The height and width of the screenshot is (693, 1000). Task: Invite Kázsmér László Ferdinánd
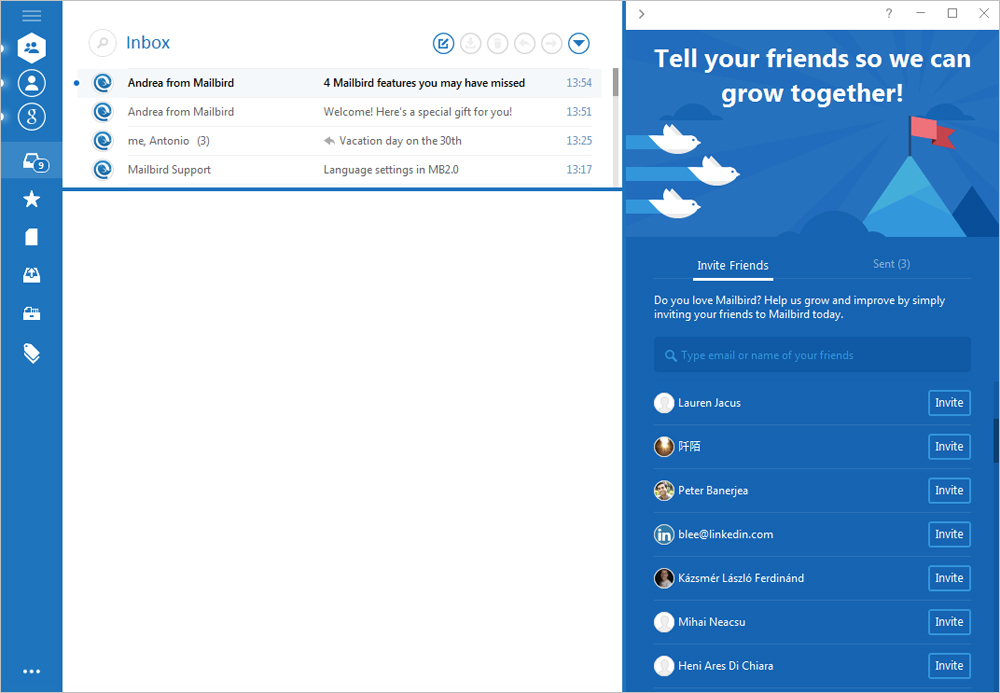coord(949,578)
